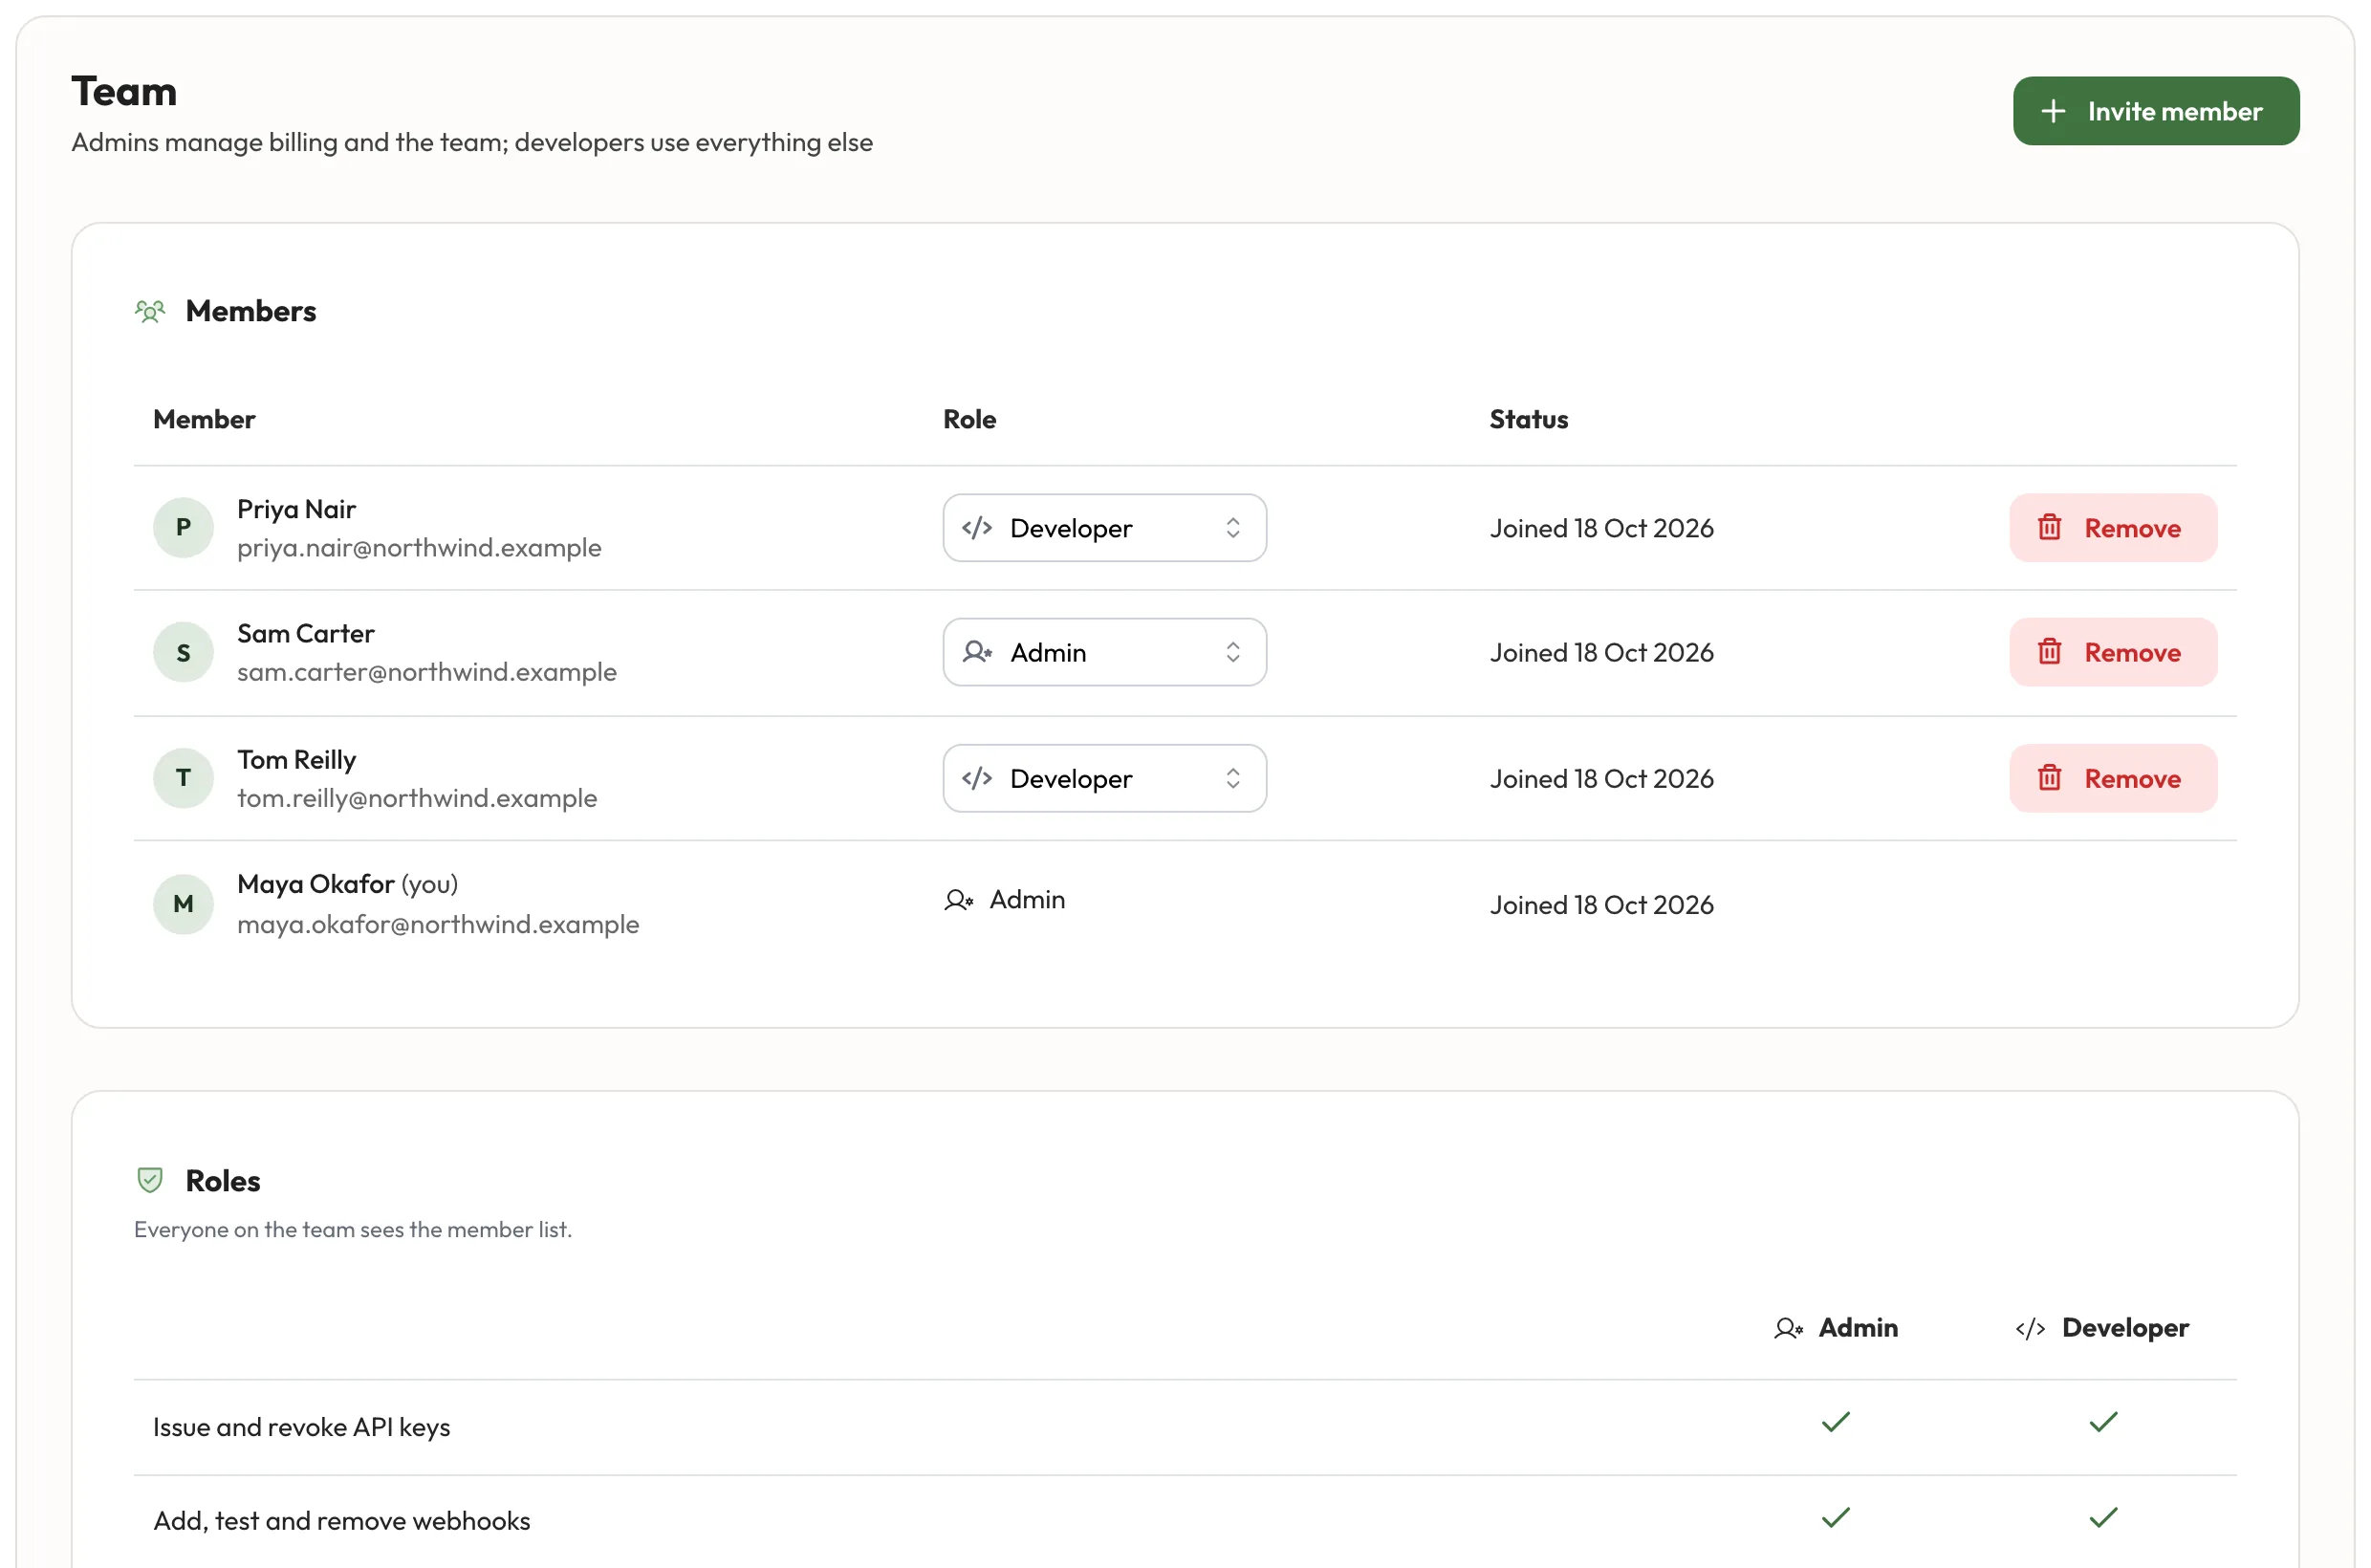Click the Admin checkmark for webhooks row
Viewport: 2371px width, 1568px height.
(1836, 1517)
